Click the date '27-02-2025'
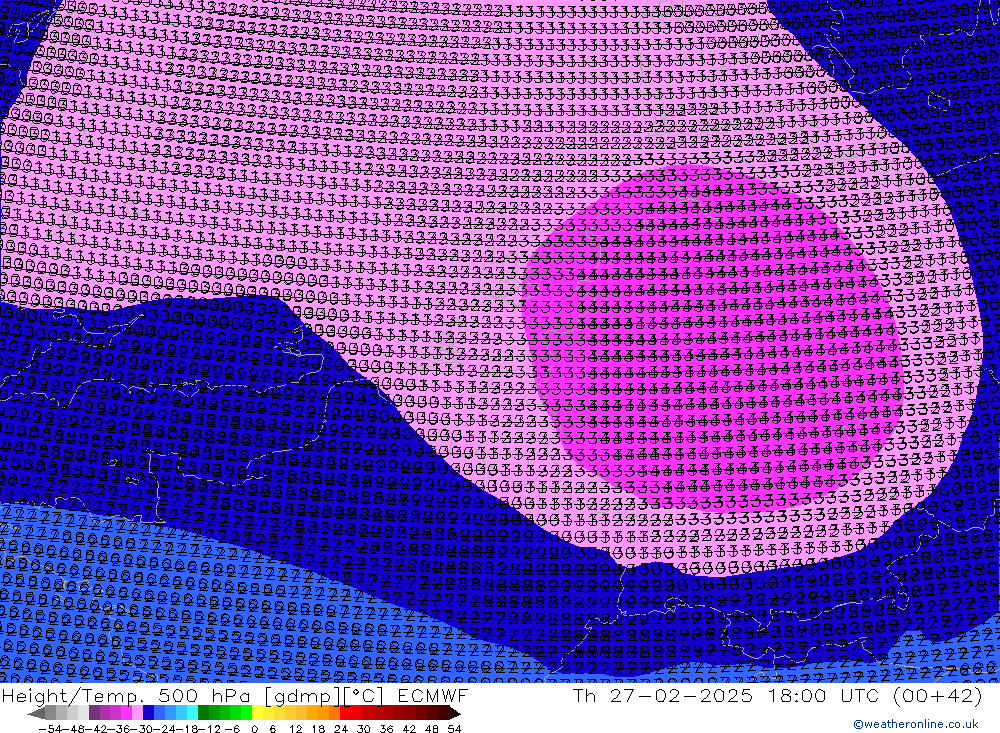 coord(681,695)
